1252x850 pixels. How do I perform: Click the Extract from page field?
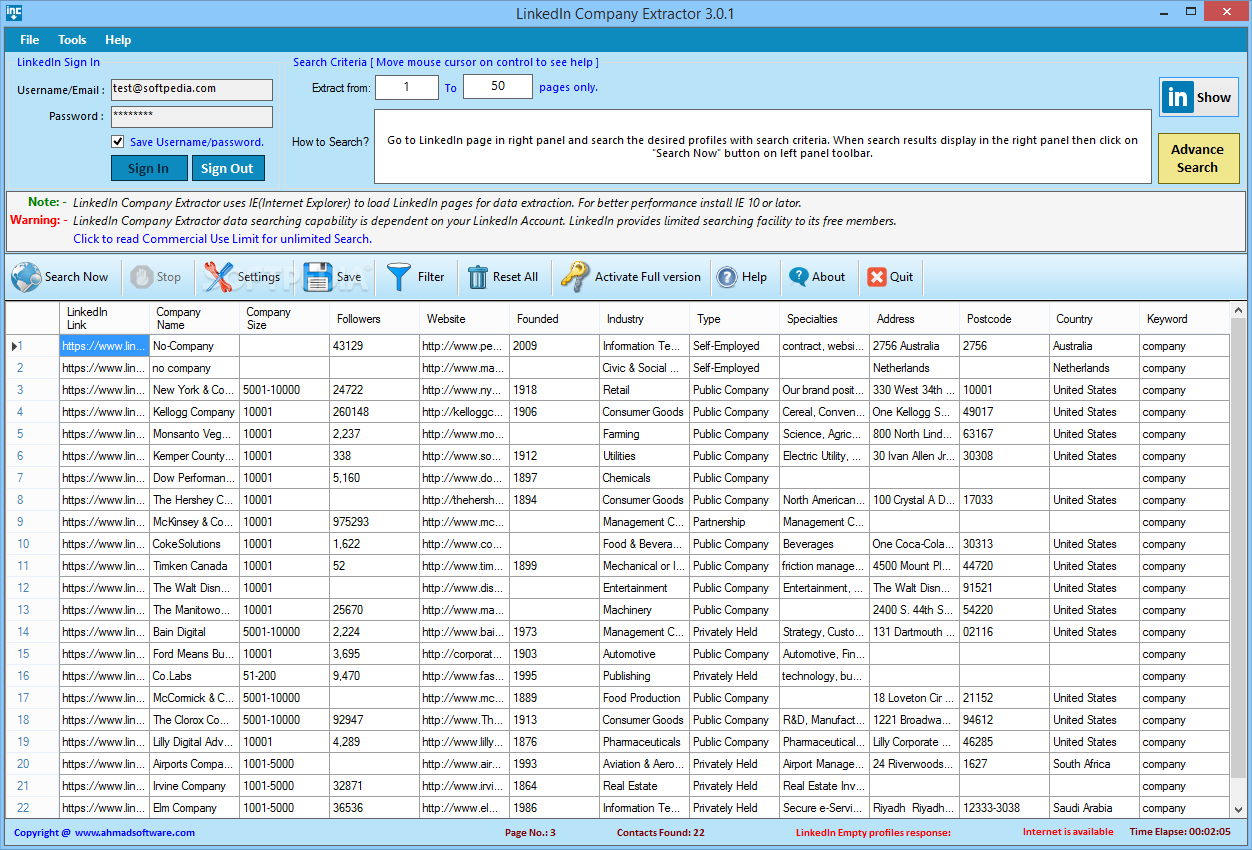pyautogui.click(x=407, y=88)
